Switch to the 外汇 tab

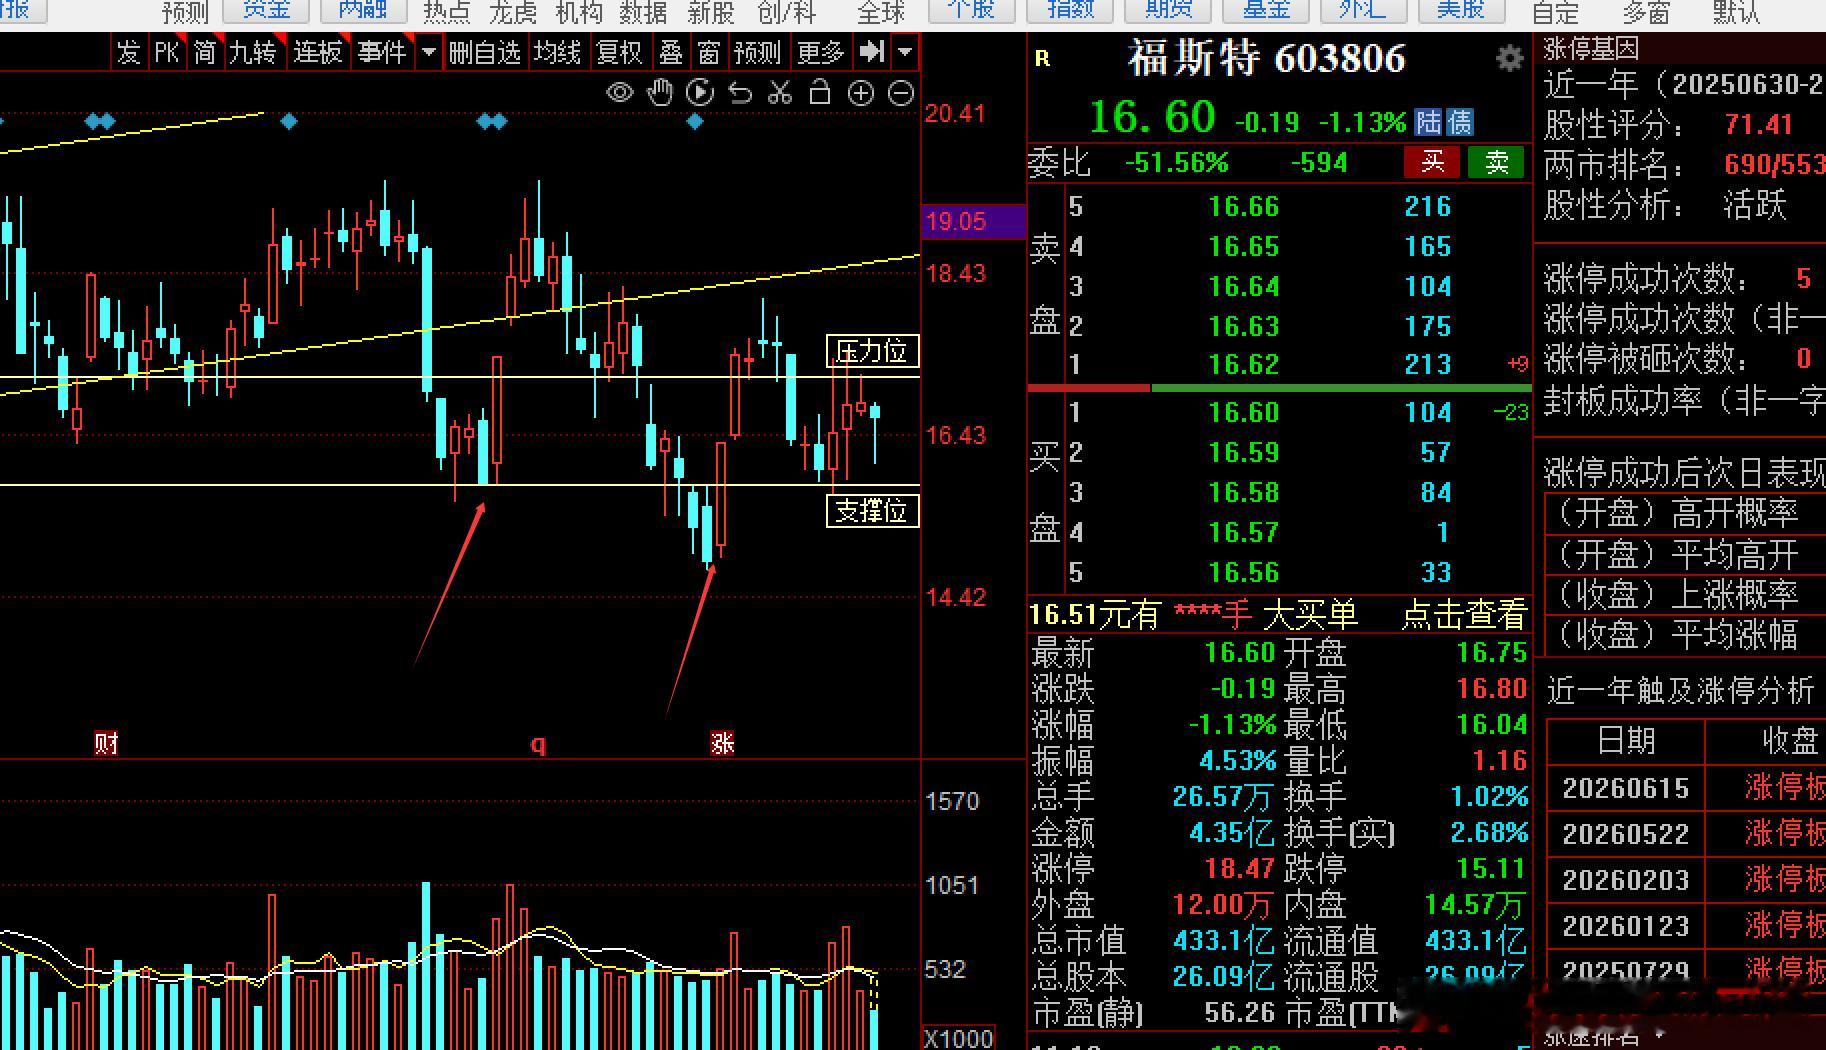pos(1363,11)
